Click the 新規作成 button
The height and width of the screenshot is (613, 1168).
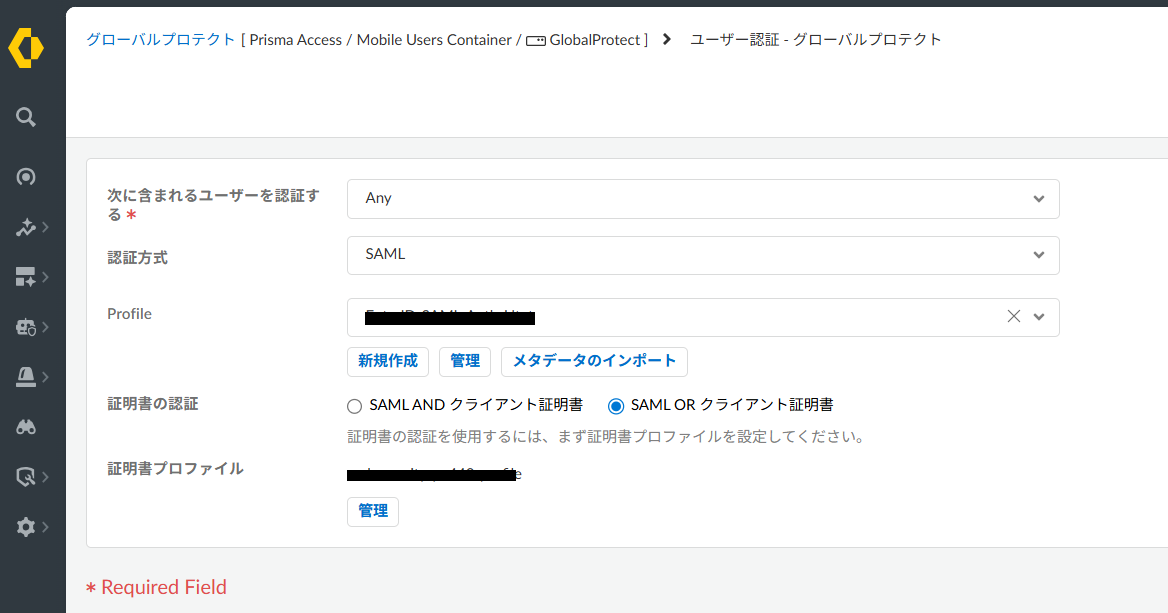pos(388,361)
